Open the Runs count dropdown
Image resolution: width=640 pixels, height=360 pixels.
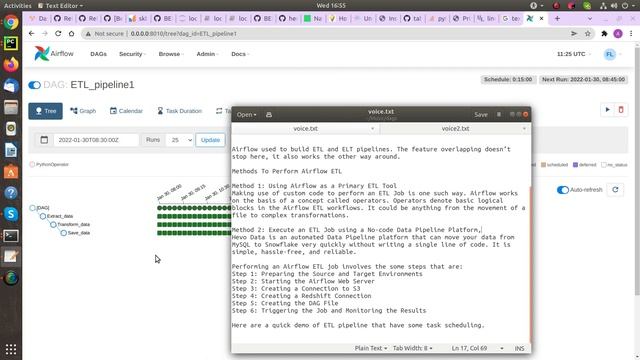click(x=180, y=140)
